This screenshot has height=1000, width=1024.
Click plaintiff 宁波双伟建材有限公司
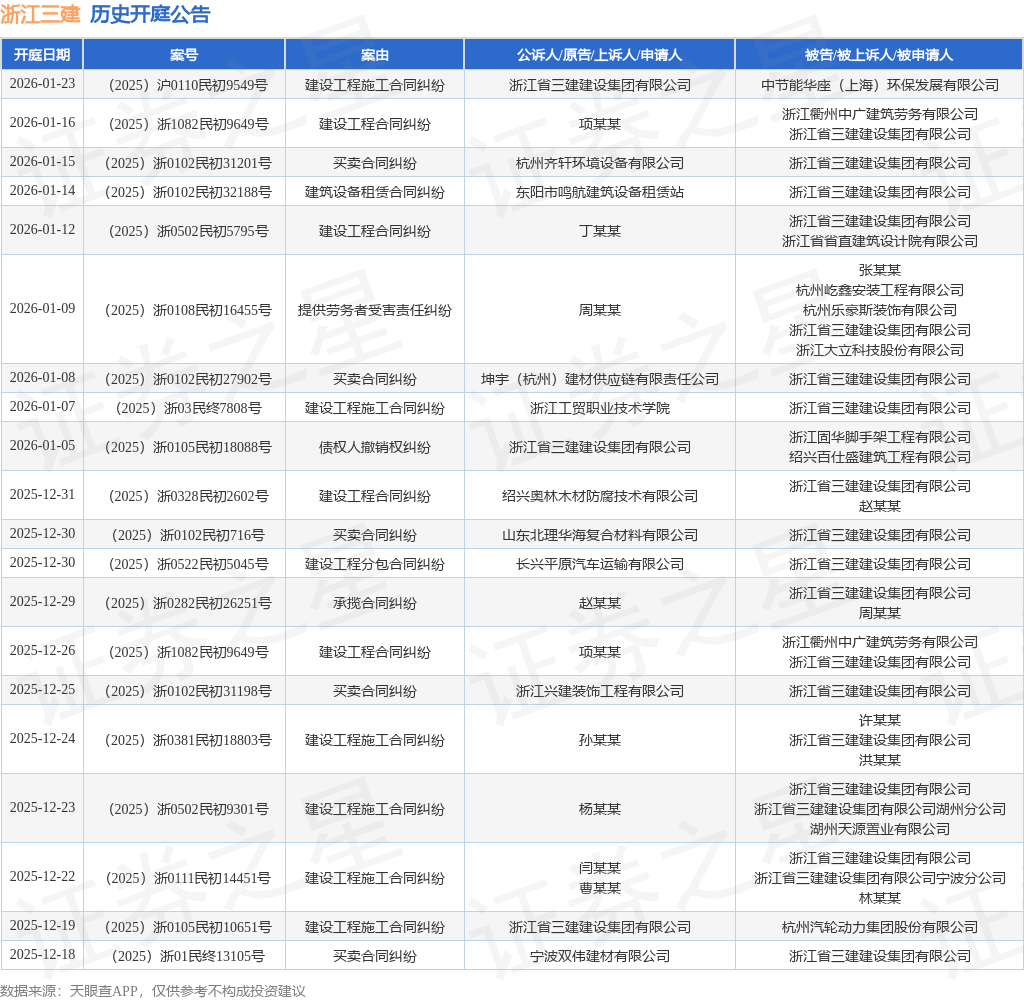(x=600, y=956)
